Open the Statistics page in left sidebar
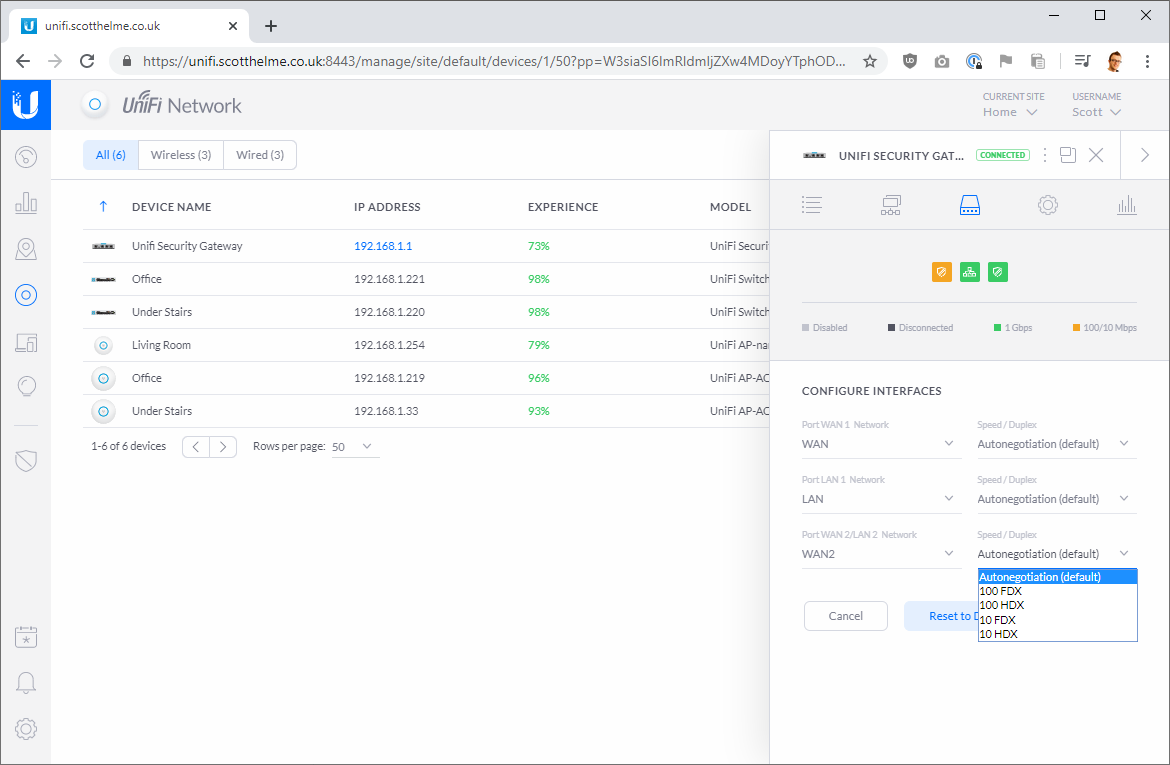 tap(26, 204)
